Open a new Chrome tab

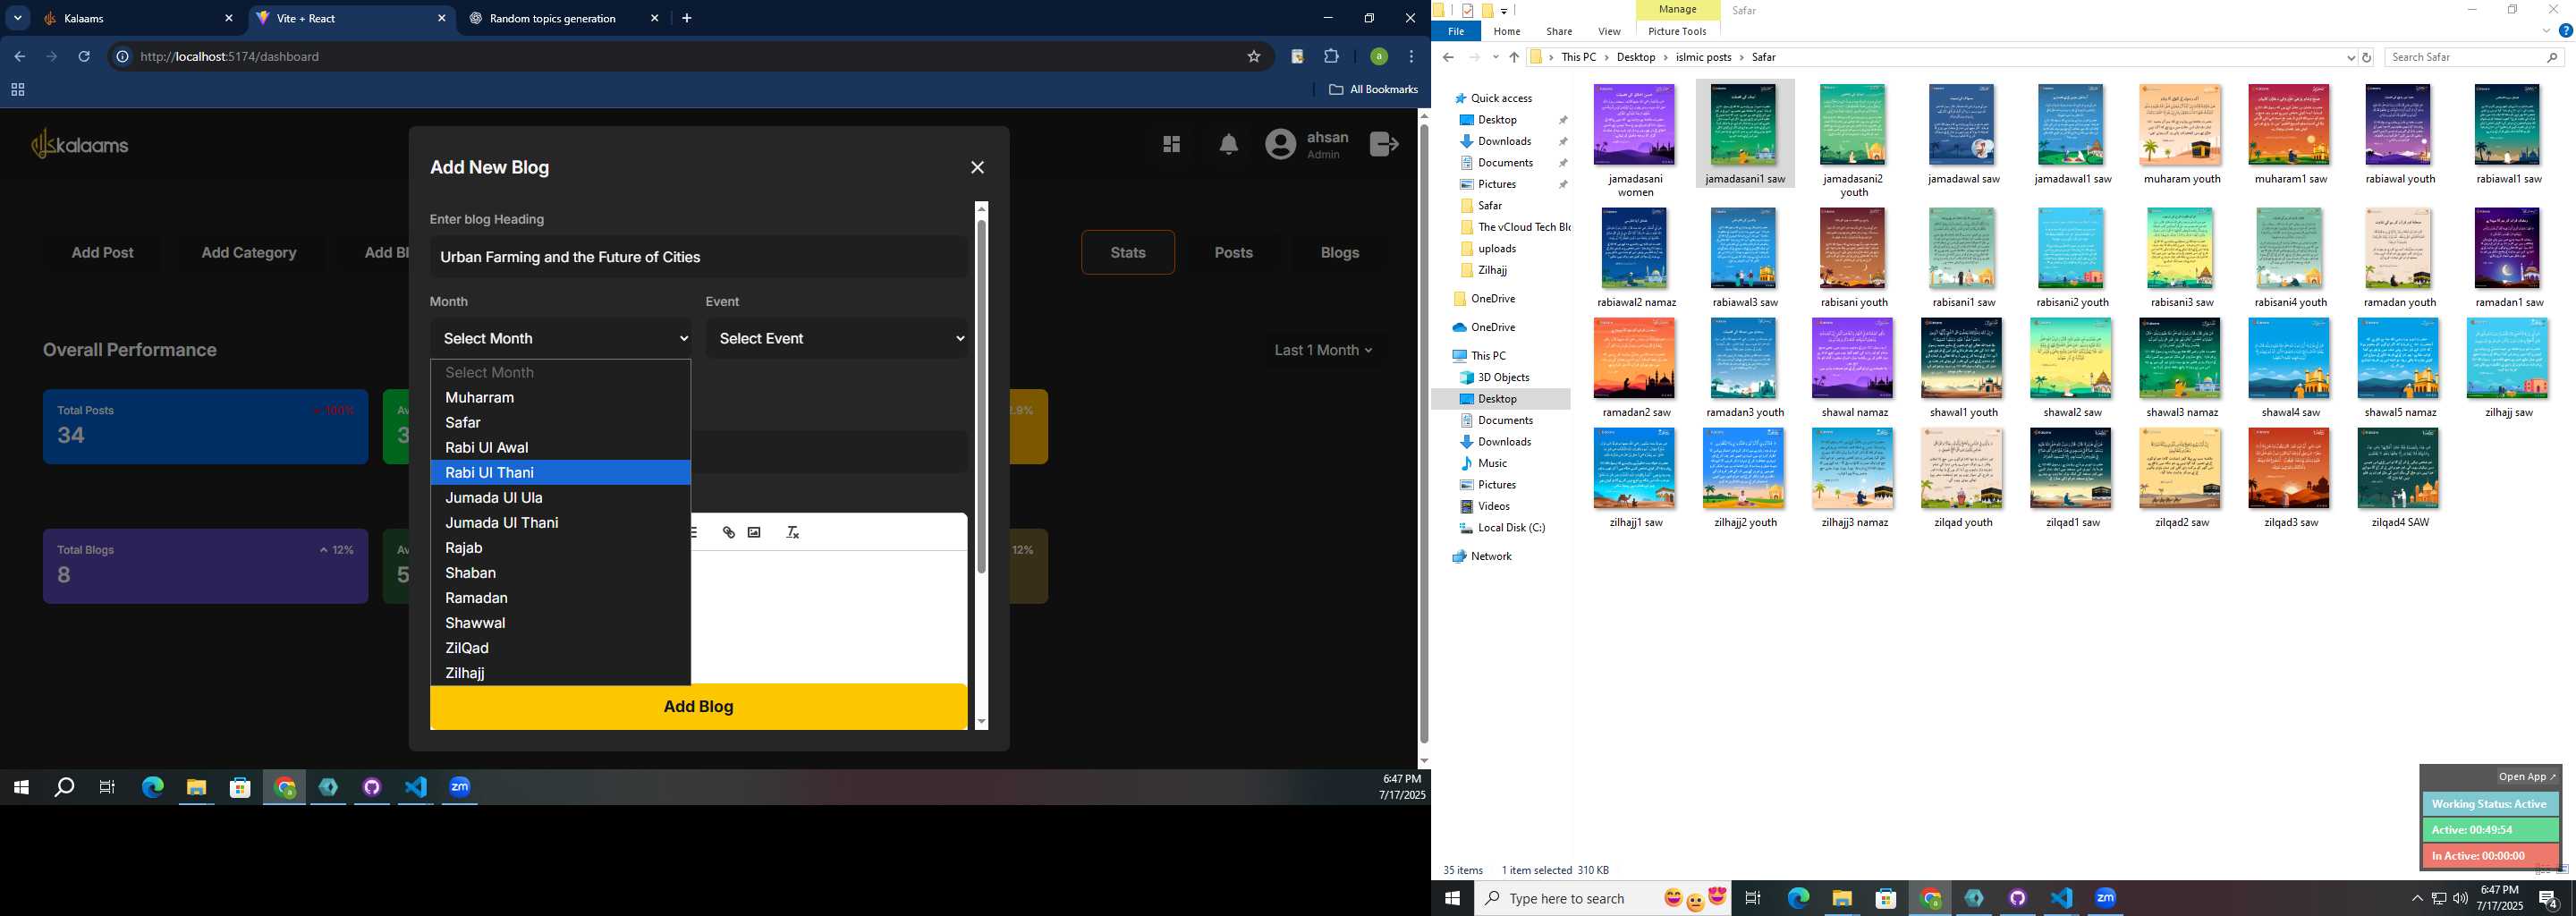(686, 18)
